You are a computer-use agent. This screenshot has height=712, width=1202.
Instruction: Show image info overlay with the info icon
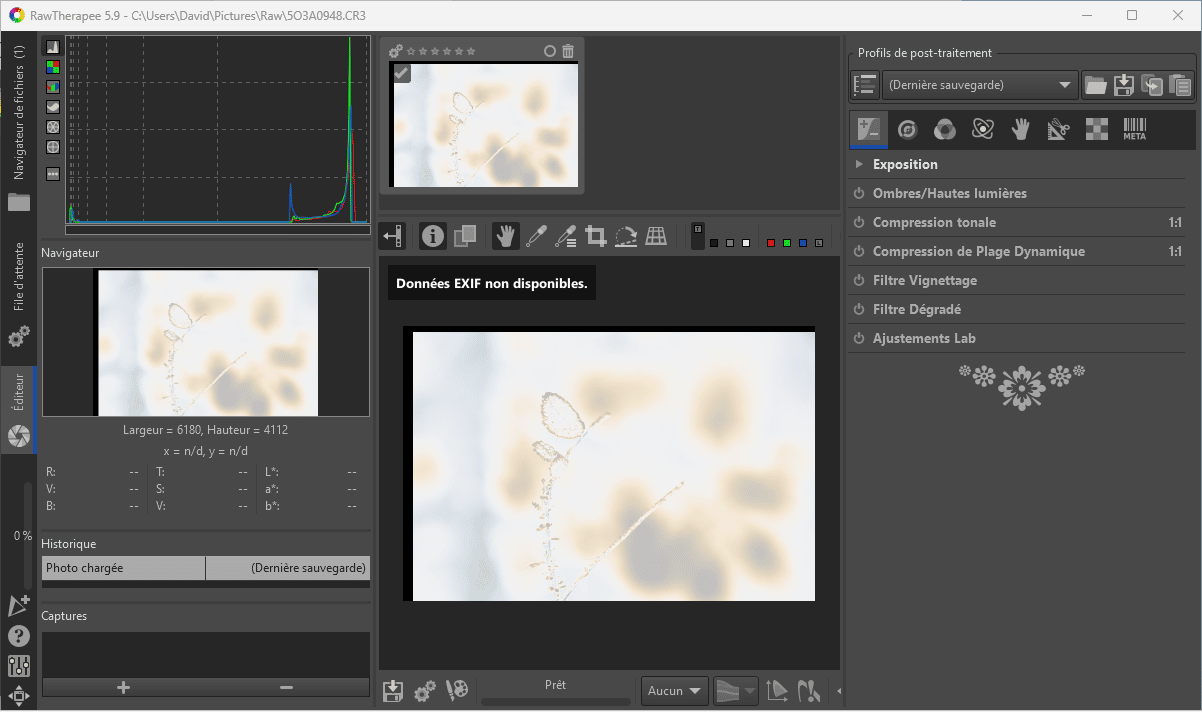click(432, 236)
